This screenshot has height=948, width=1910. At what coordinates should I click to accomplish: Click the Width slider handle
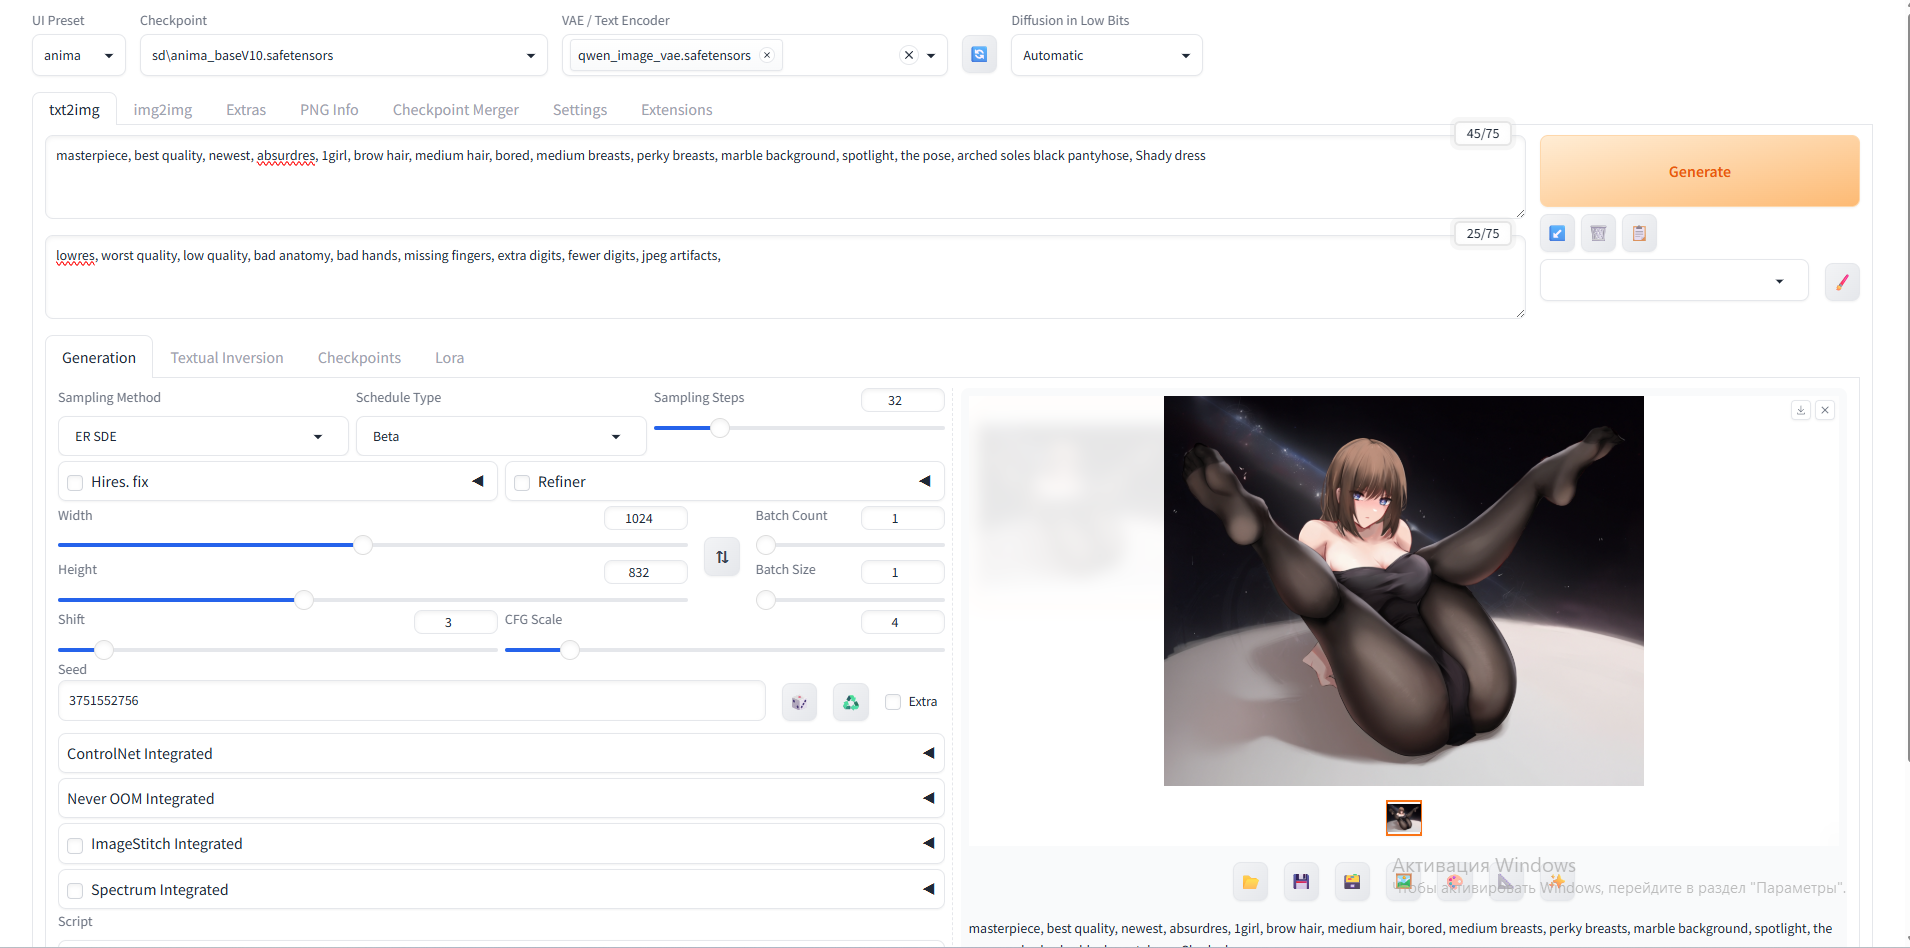(x=363, y=545)
